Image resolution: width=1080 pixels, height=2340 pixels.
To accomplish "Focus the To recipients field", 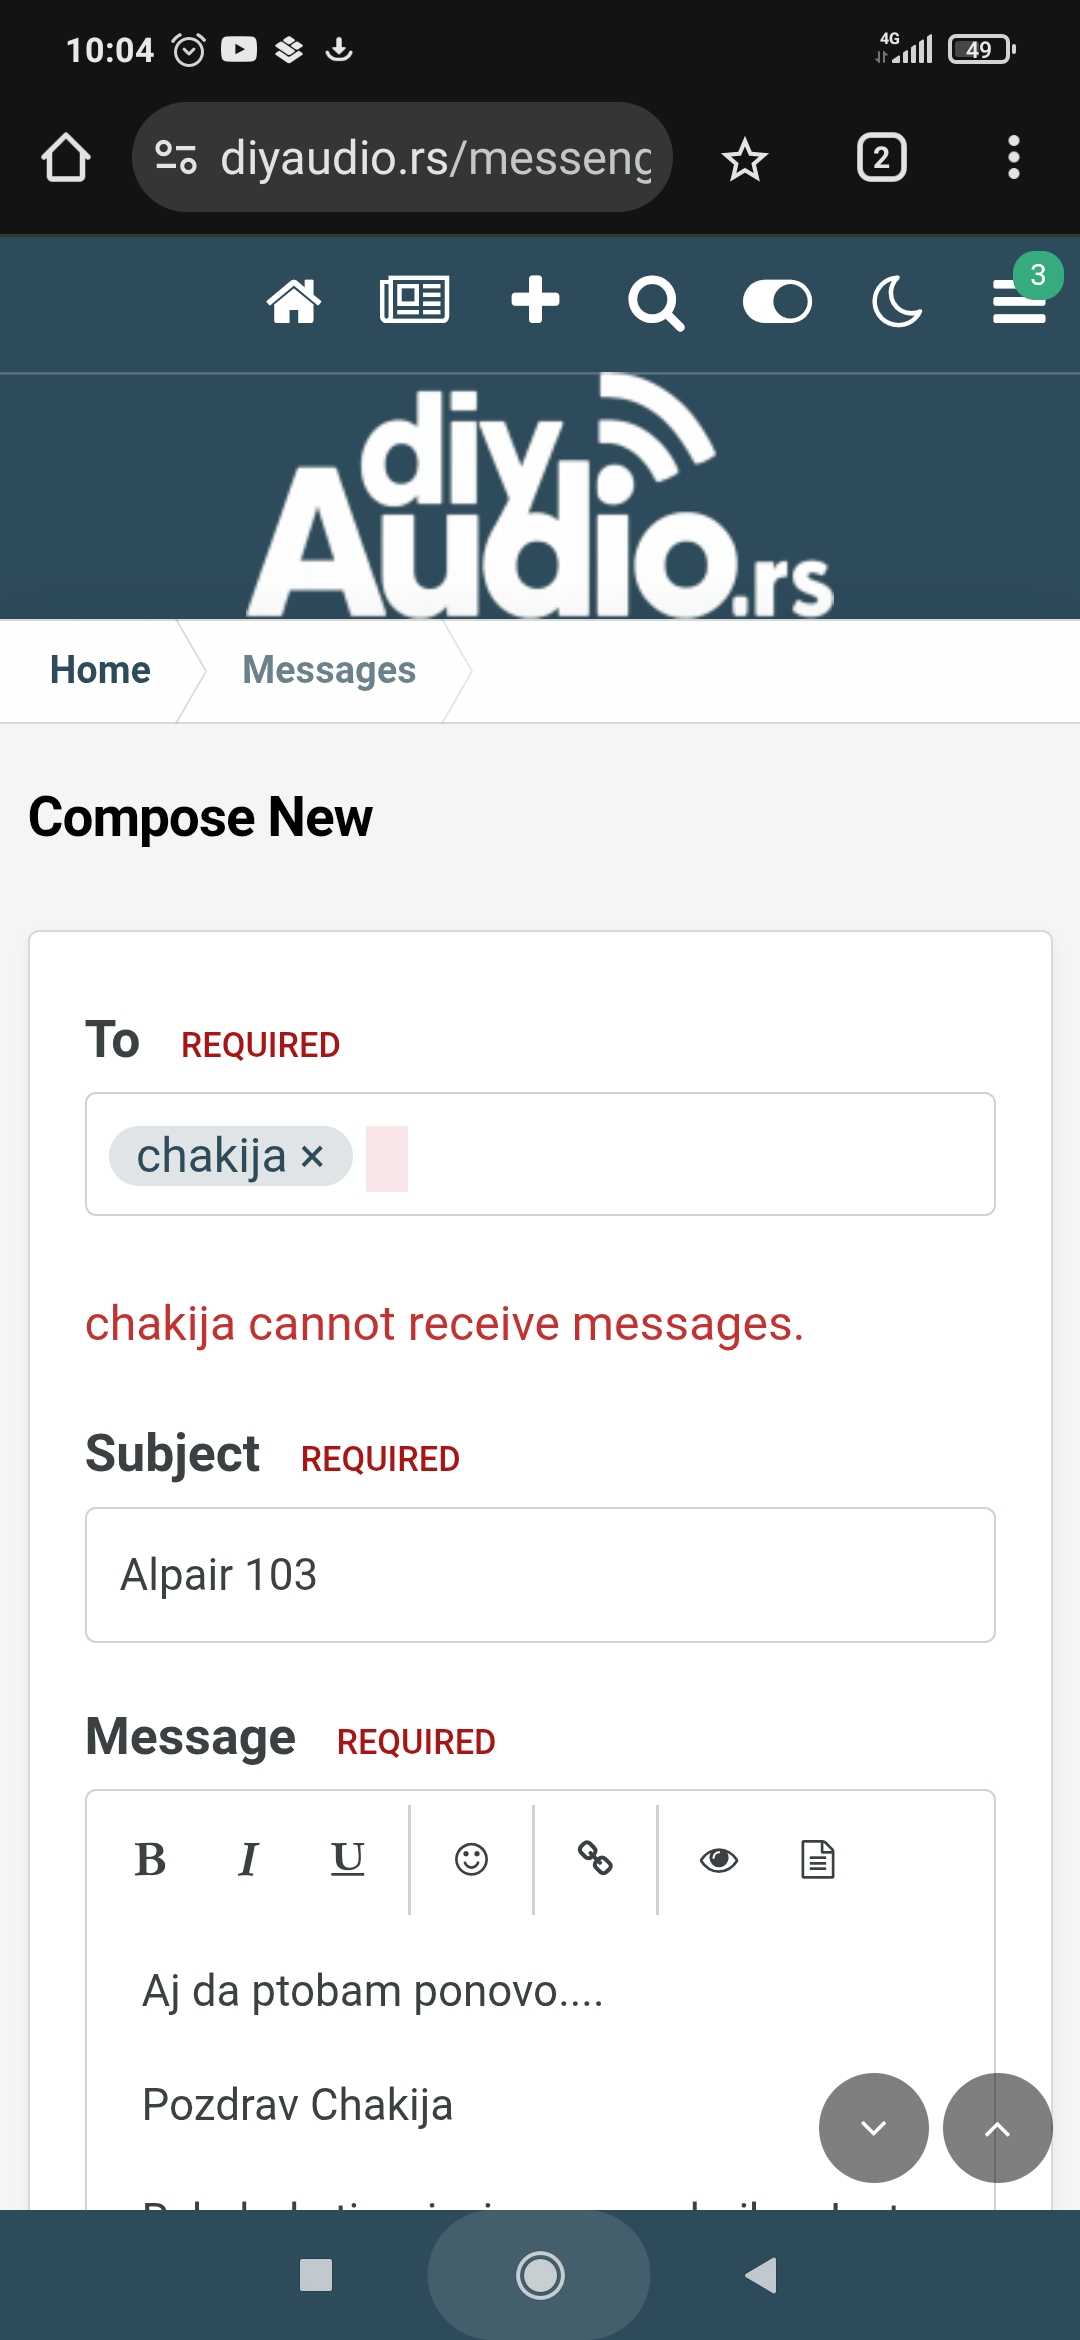I will tap(540, 1154).
